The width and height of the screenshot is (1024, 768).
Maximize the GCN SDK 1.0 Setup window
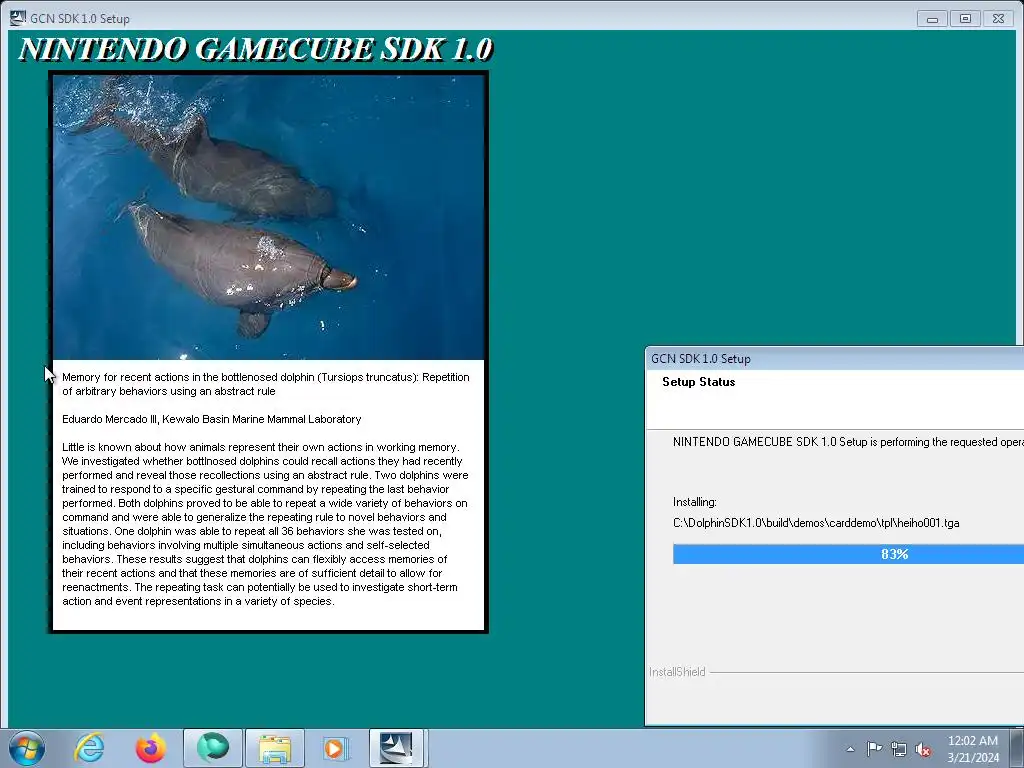pos(965,19)
